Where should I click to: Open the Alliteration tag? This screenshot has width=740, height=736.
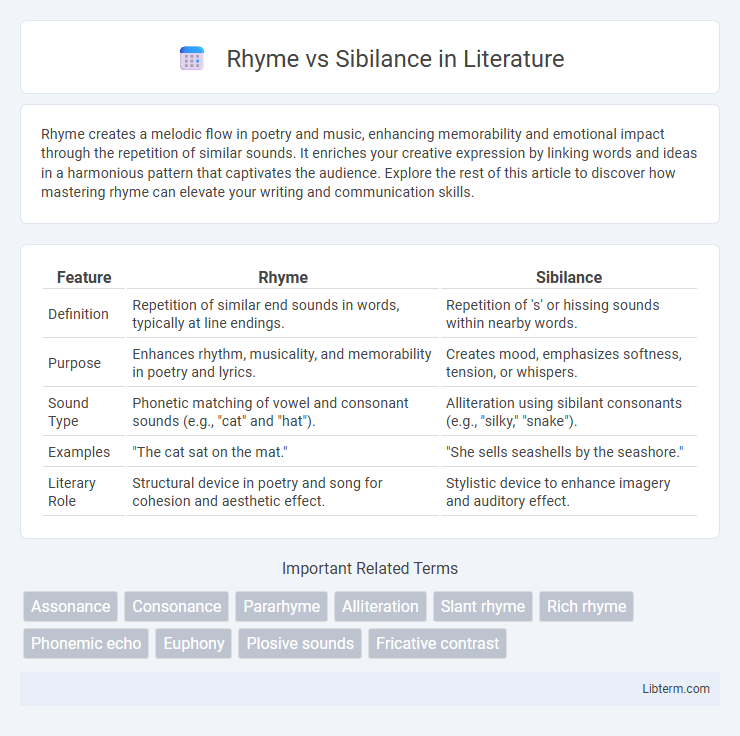(380, 606)
